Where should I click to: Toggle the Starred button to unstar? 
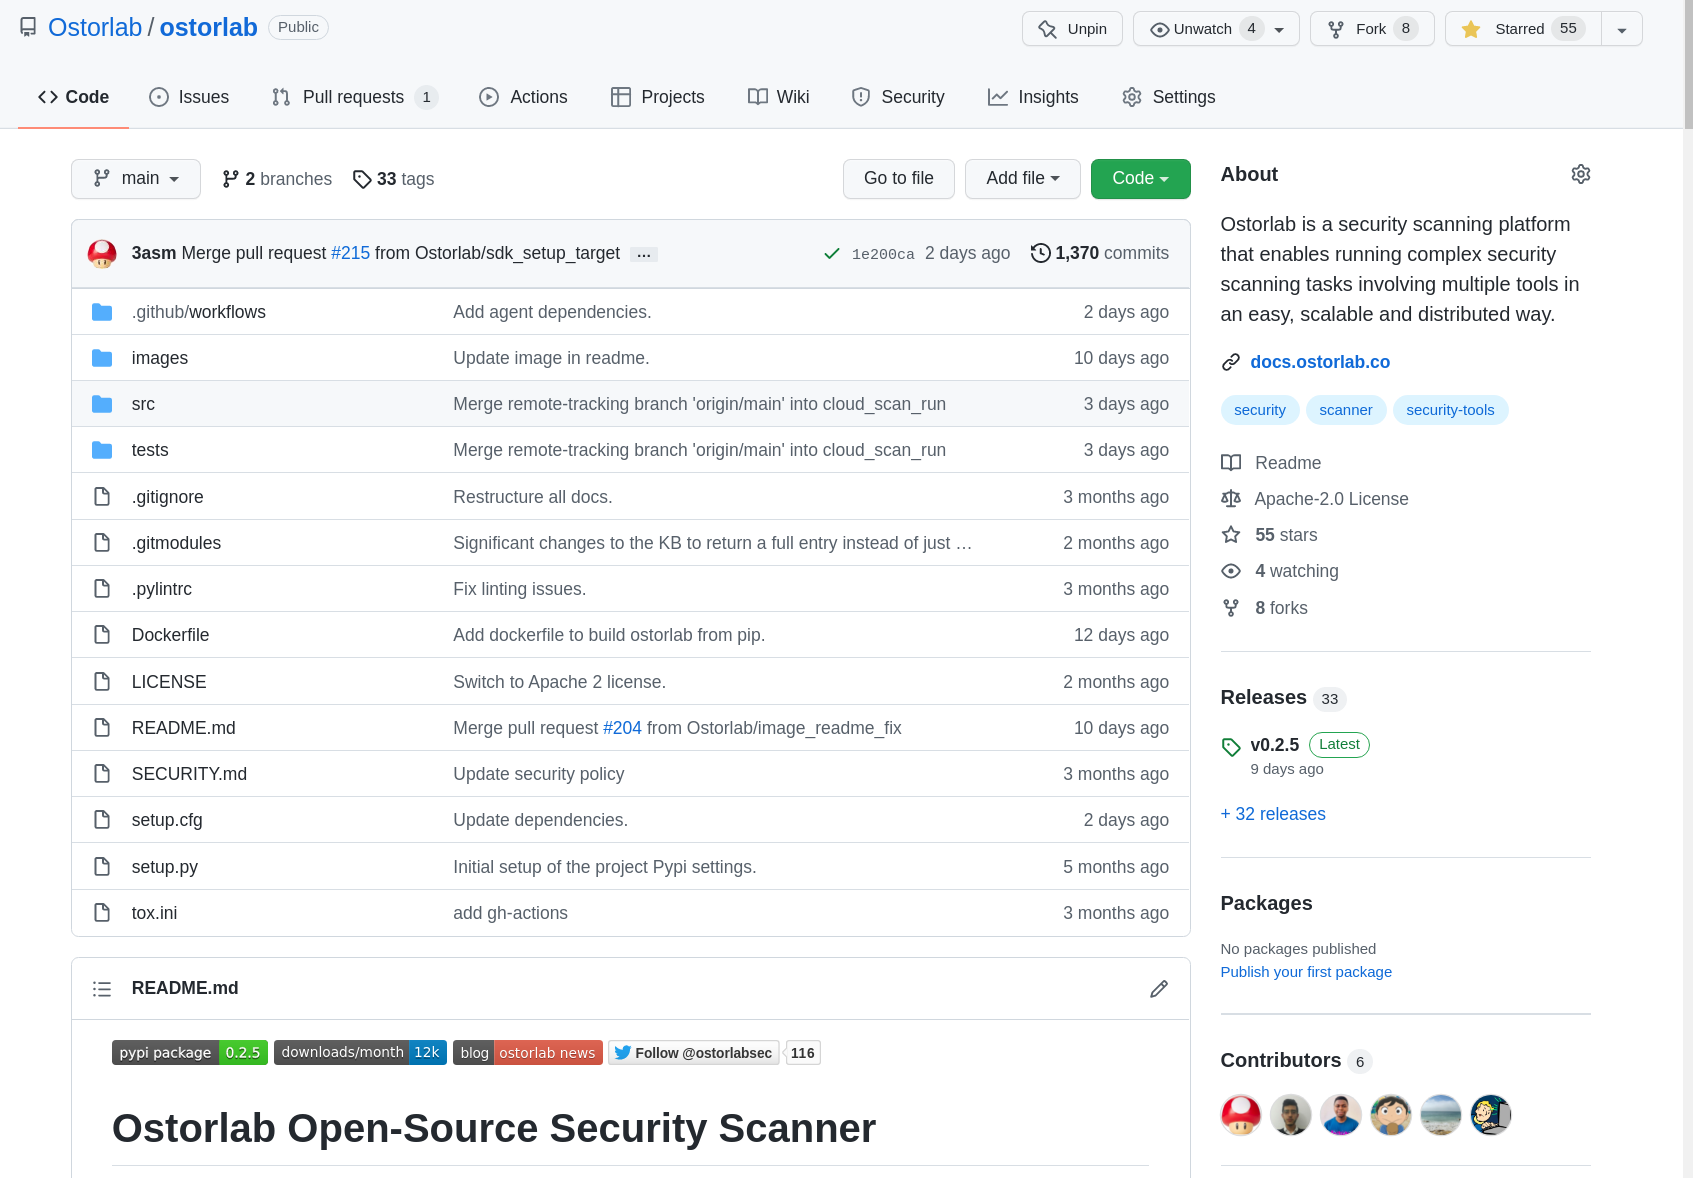tap(1524, 29)
